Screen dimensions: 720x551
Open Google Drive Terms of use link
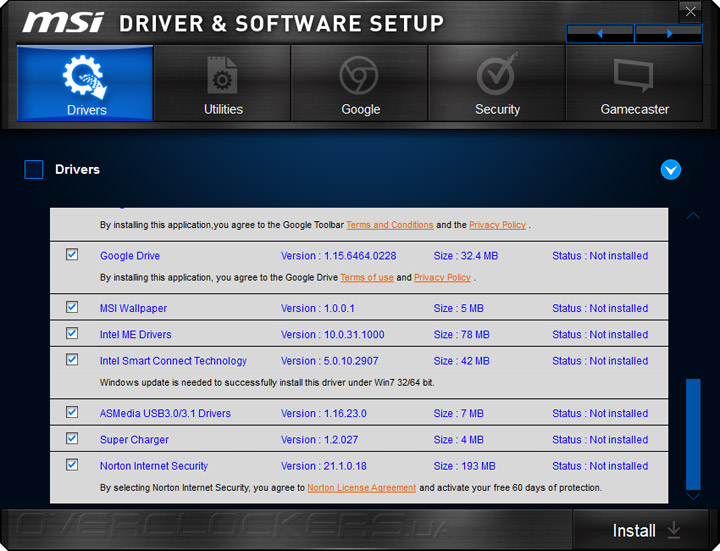coord(366,278)
